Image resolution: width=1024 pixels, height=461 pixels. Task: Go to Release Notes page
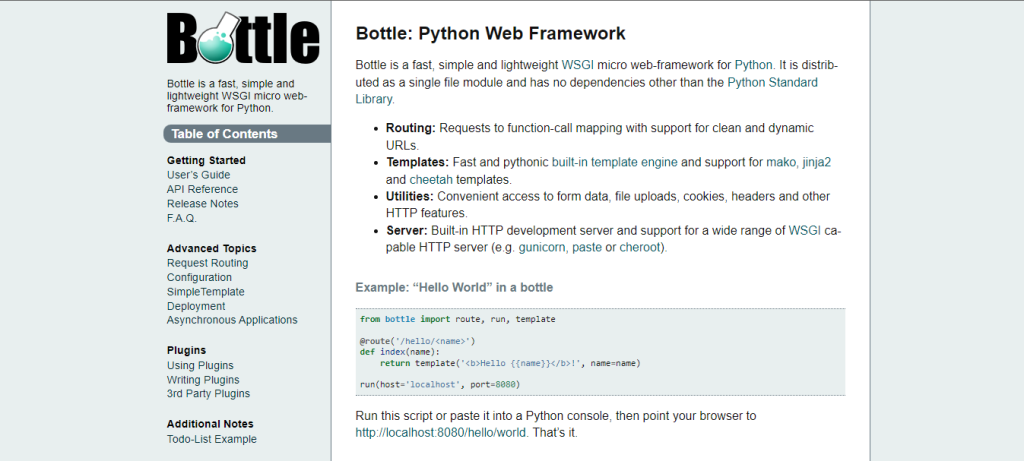click(202, 204)
